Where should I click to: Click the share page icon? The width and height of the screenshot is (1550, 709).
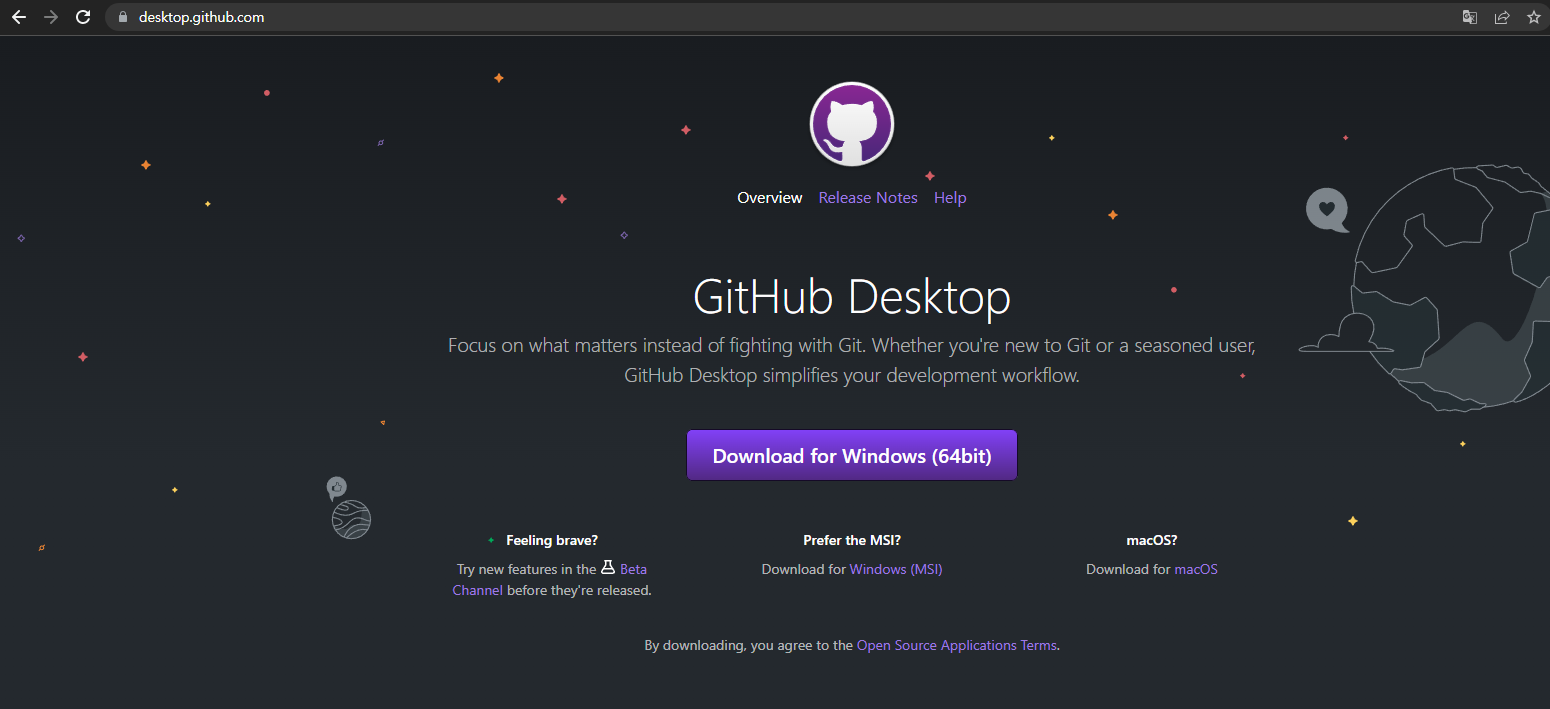pyautogui.click(x=1501, y=17)
